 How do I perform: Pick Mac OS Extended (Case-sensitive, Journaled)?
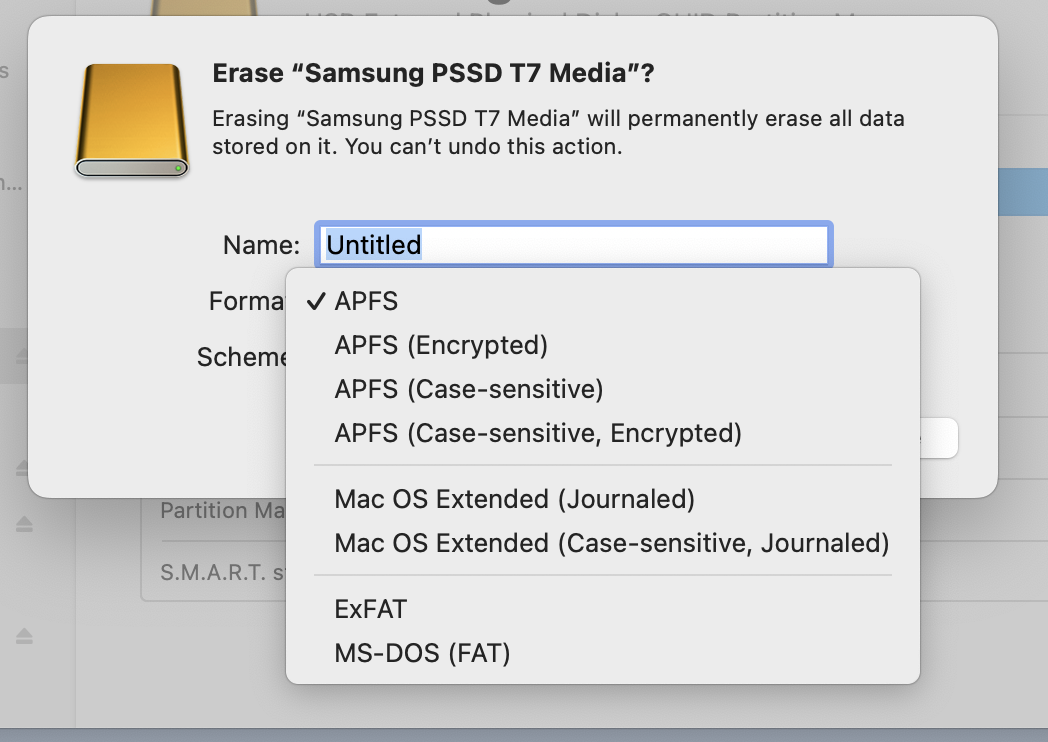click(x=602, y=543)
